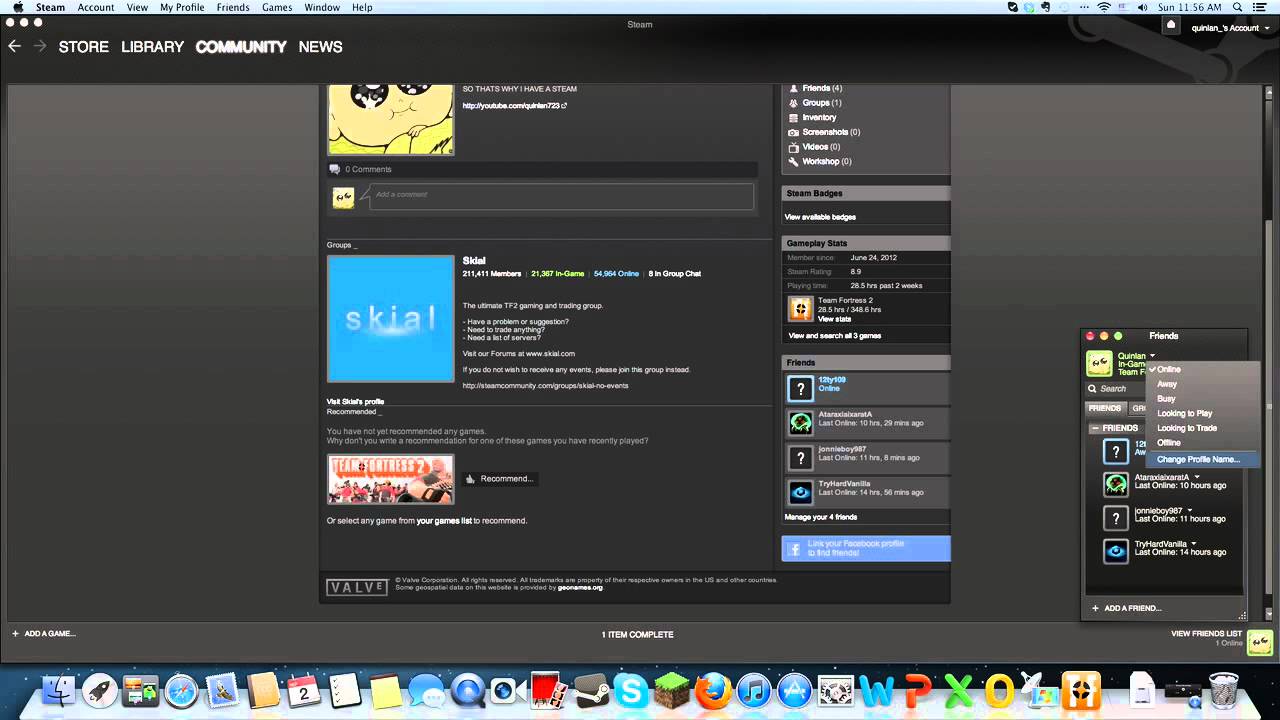Click the Valve logo in footer
The width and height of the screenshot is (1280, 720).
click(357, 587)
